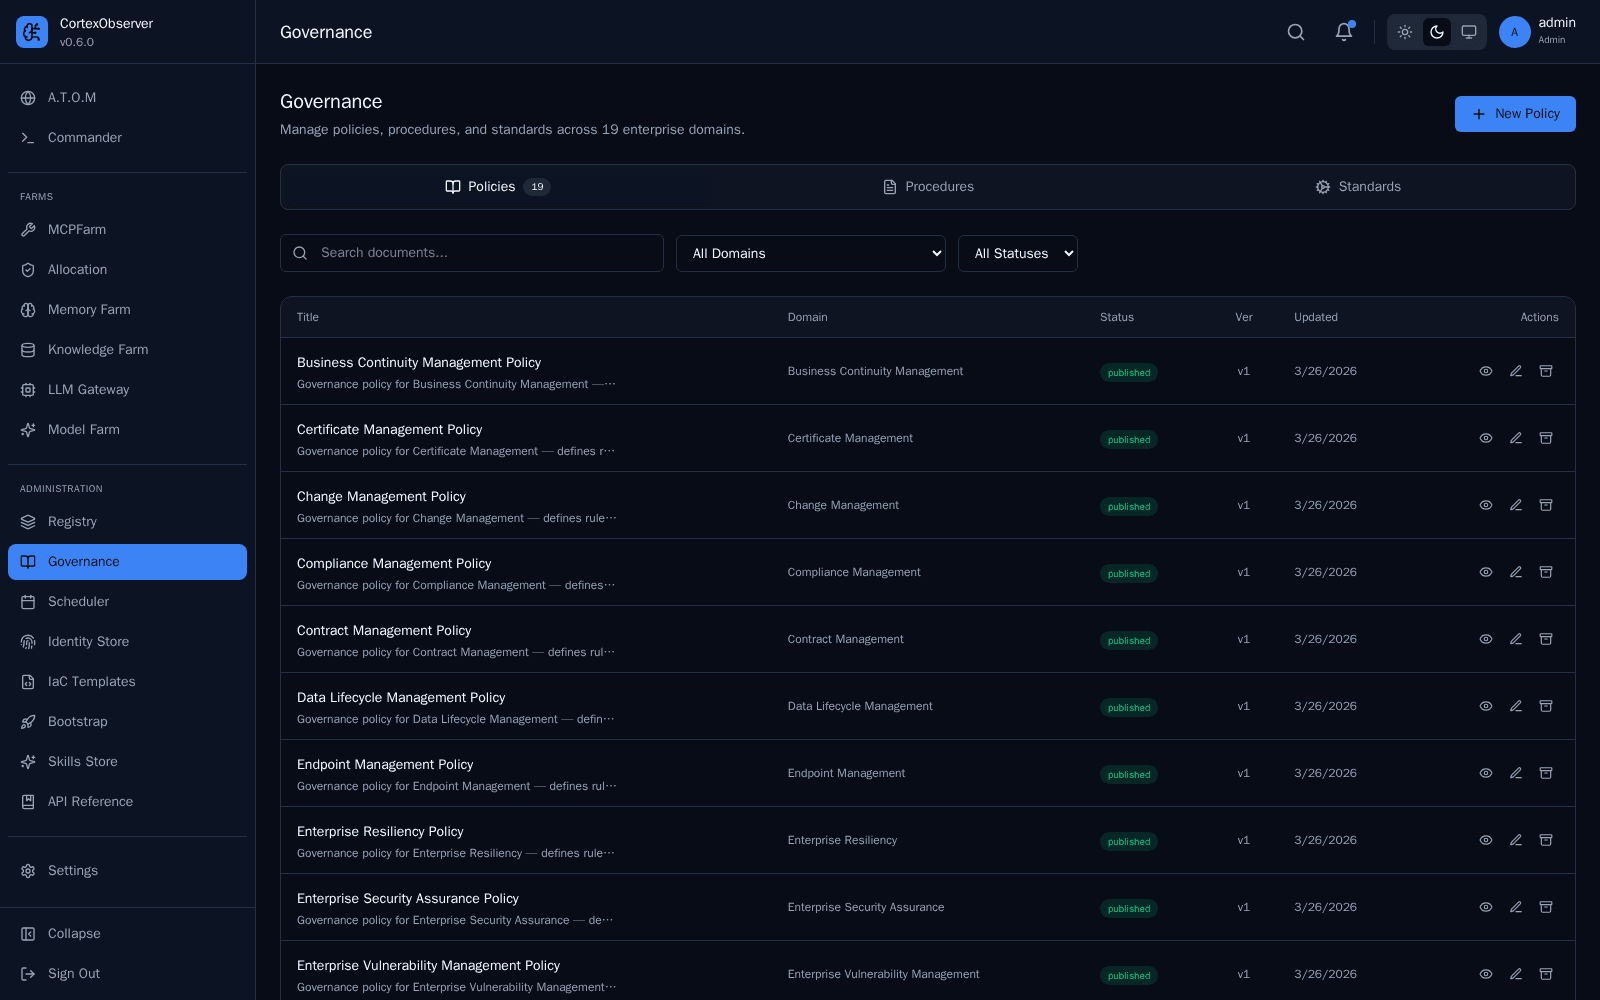Click the Updated column header
1600x1000 pixels.
click(x=1316, y=317)
